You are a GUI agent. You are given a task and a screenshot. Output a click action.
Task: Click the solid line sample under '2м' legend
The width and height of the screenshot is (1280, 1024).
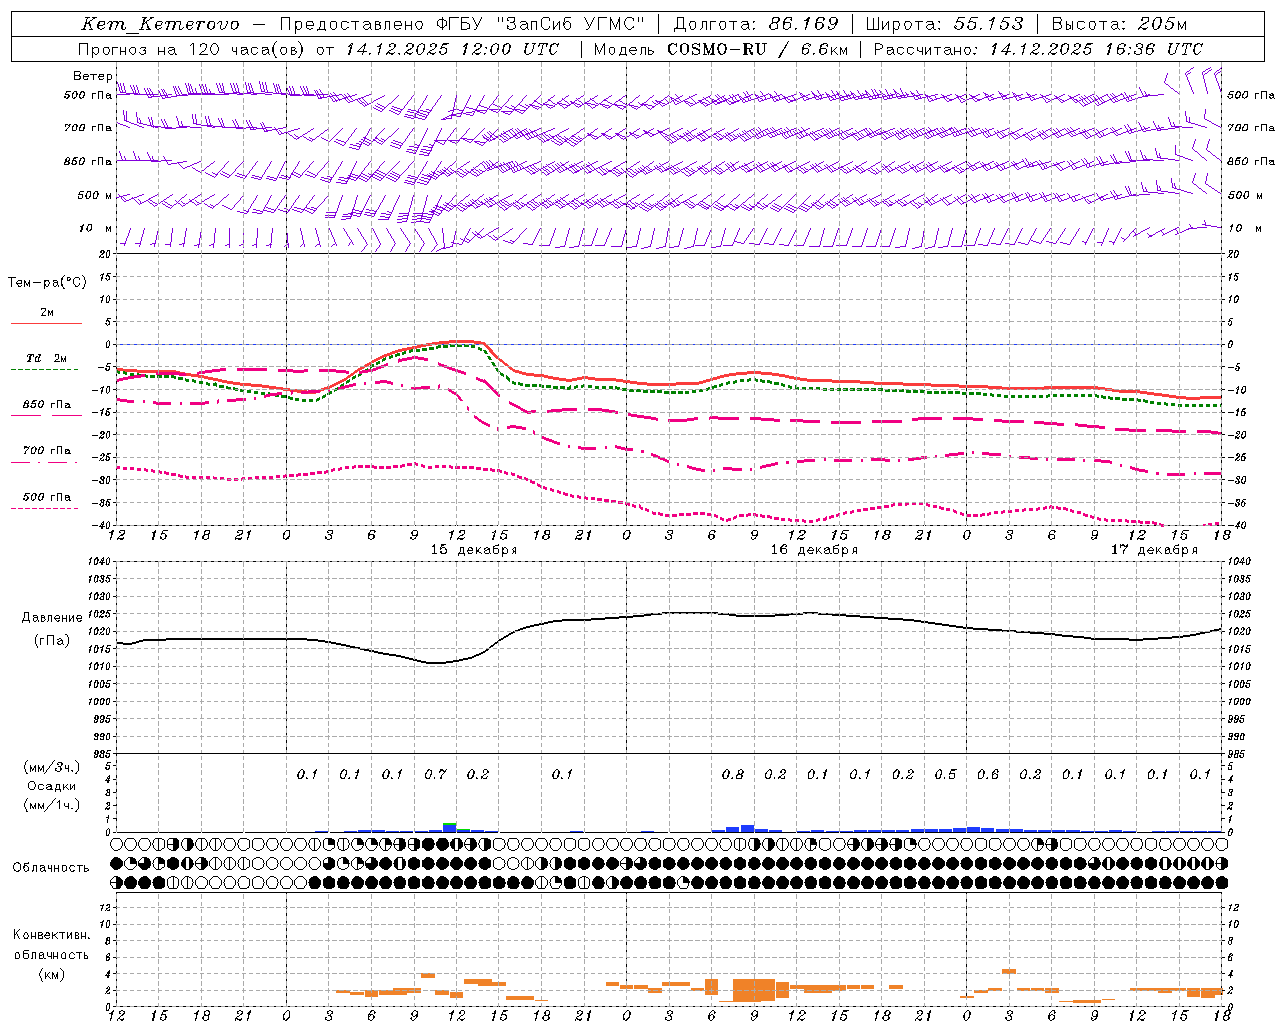[x=46, y=323]
